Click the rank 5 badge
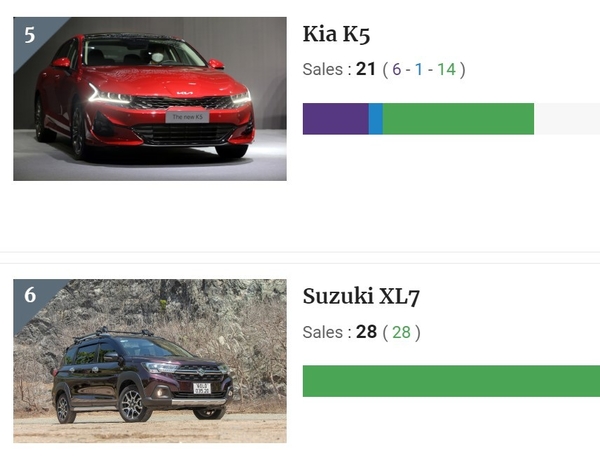The height and width of the screenshot is (467, 600). [x=30, y=35]
